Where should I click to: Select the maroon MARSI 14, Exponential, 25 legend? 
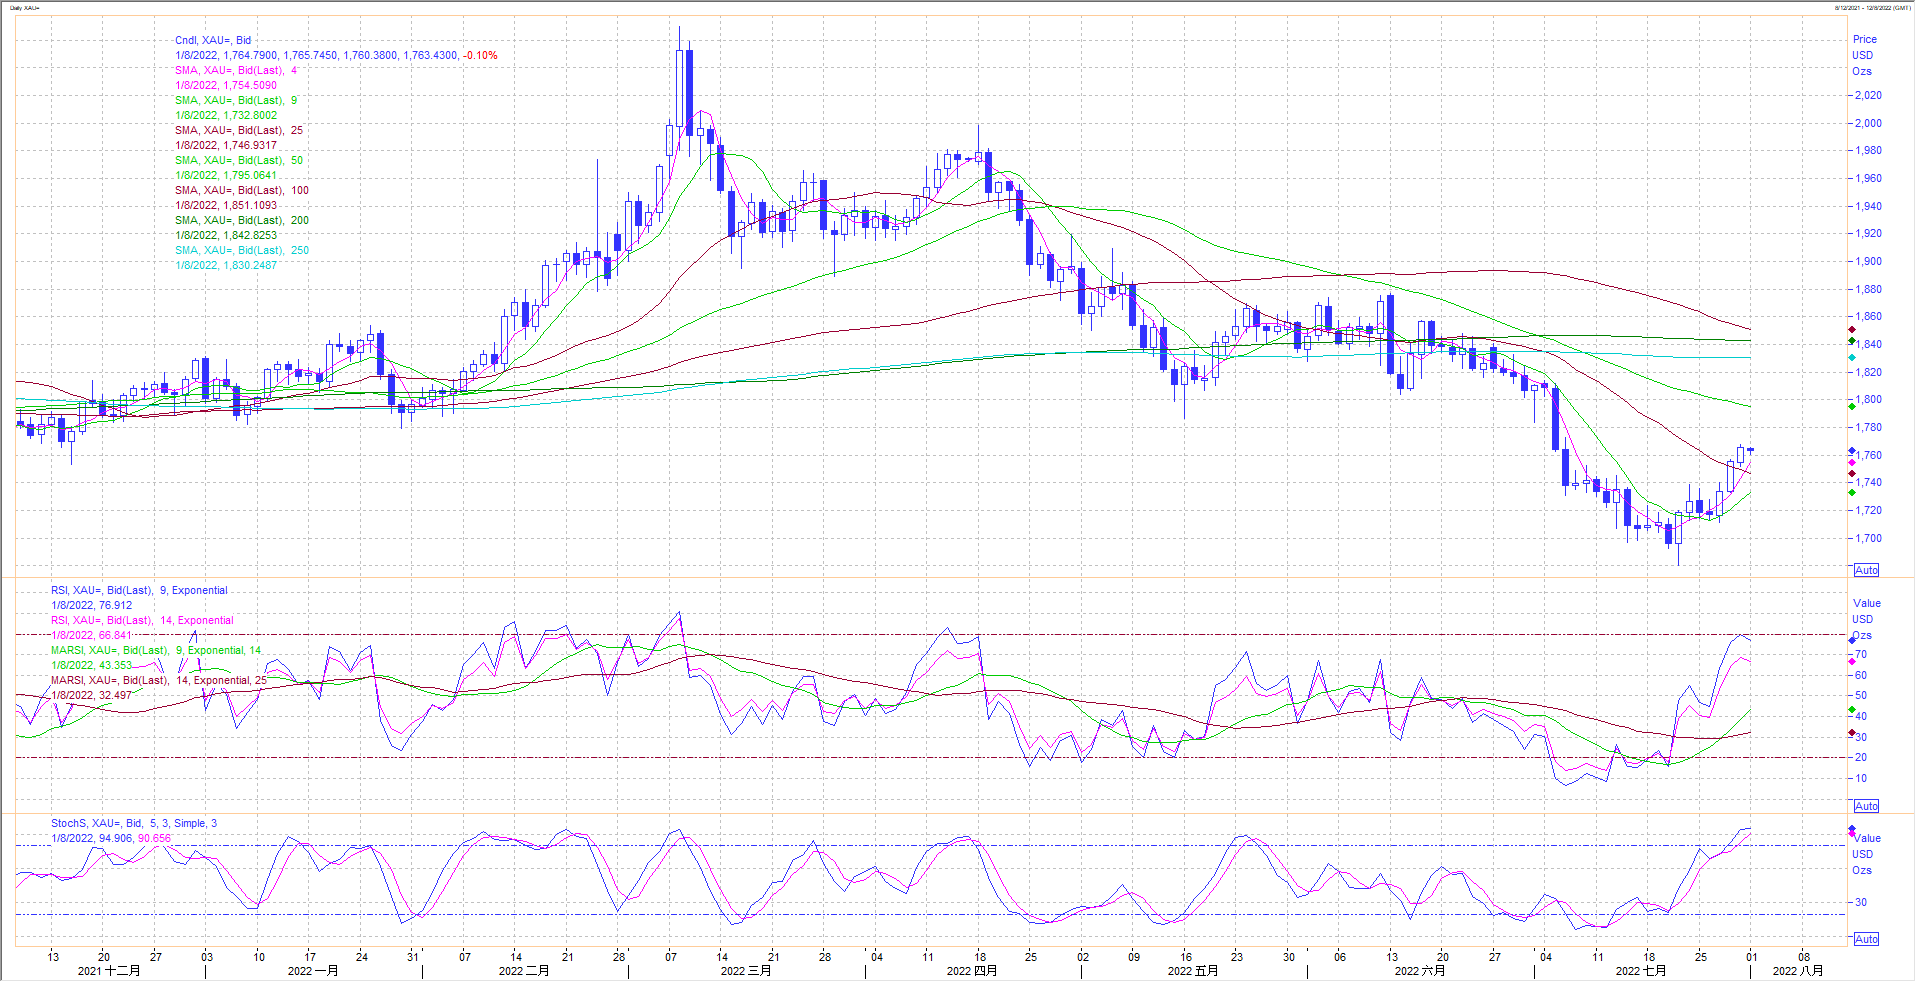(x=159, y=681)
